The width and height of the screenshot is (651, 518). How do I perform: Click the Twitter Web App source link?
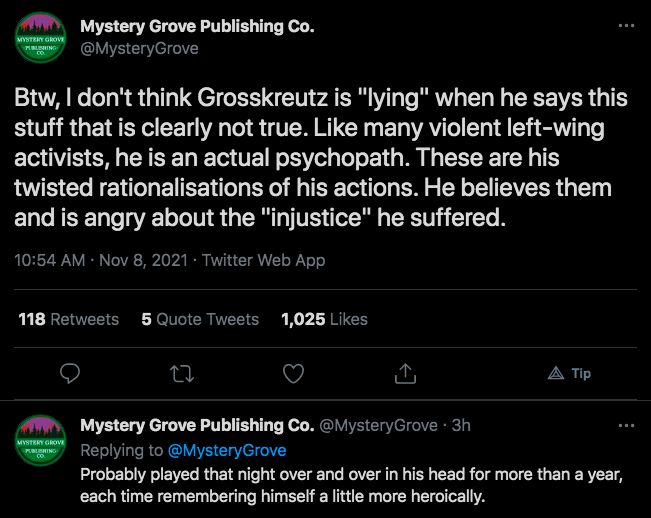263,260
